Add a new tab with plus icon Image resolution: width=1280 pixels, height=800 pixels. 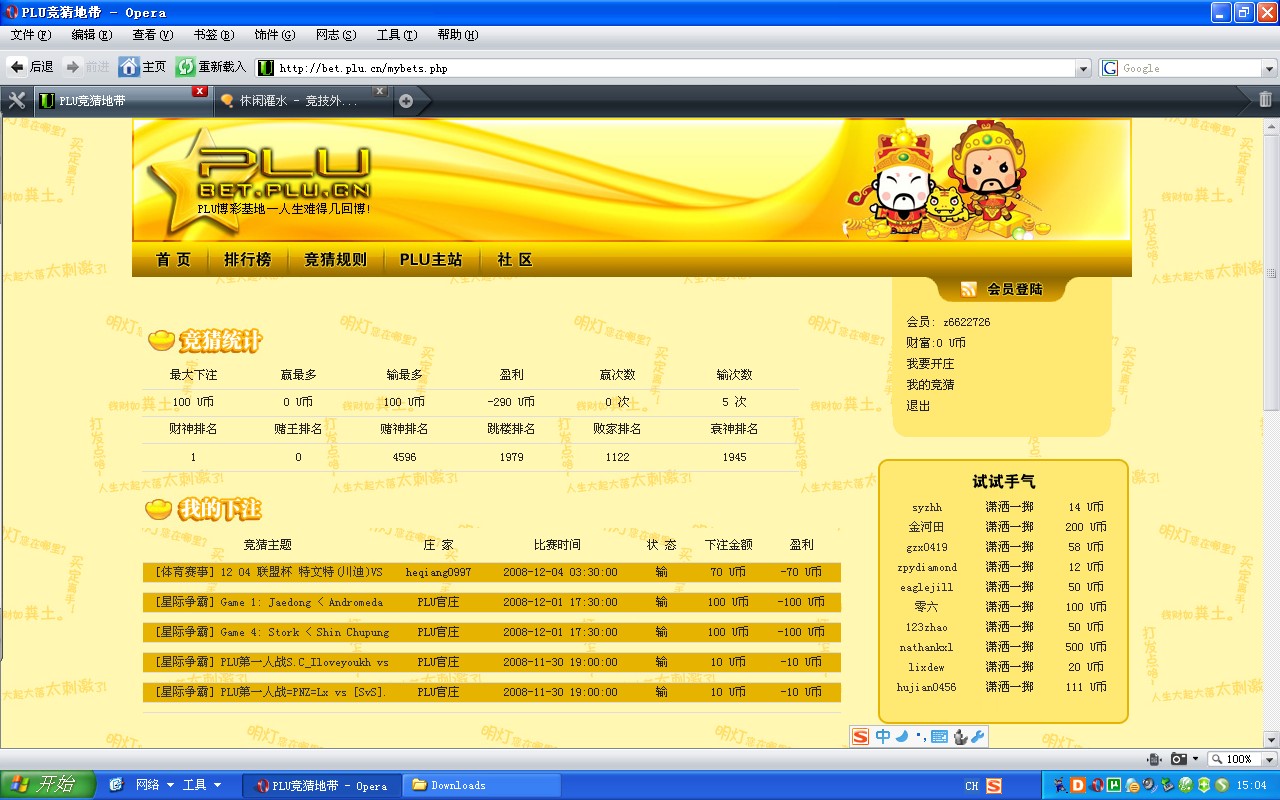(x=406, y=101)
